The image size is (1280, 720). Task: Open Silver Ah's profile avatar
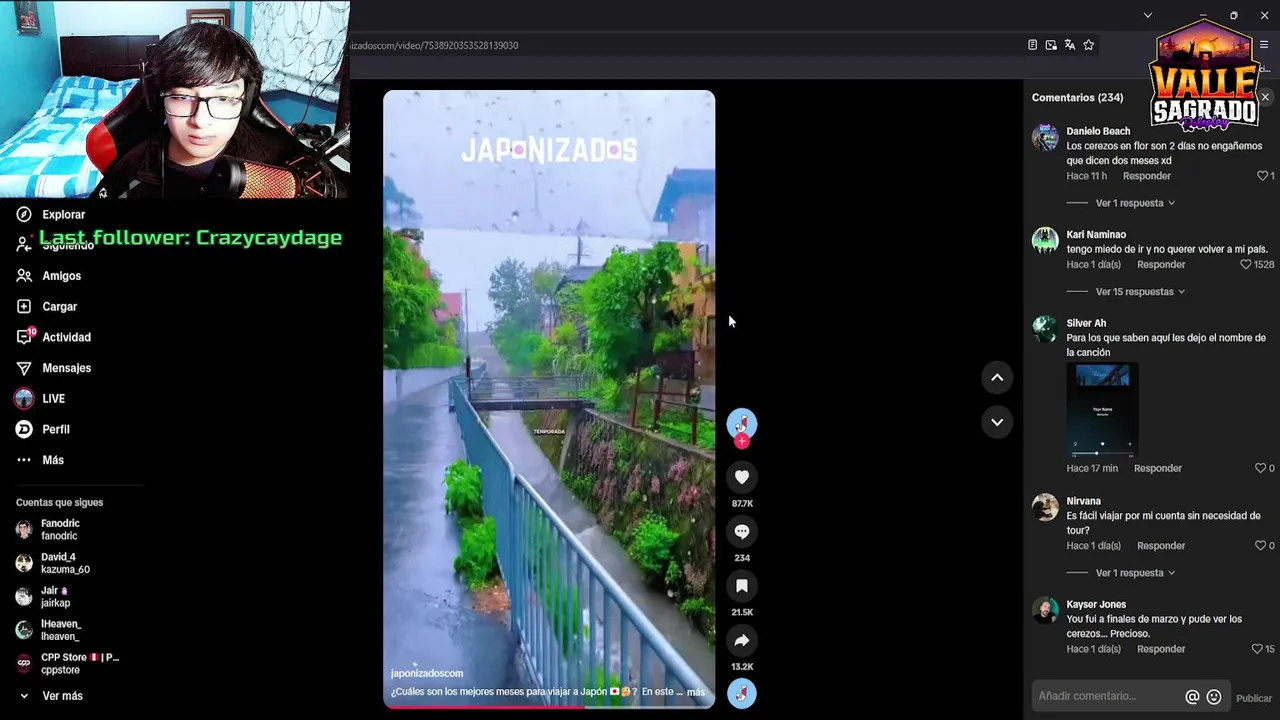coord(1045,329)
